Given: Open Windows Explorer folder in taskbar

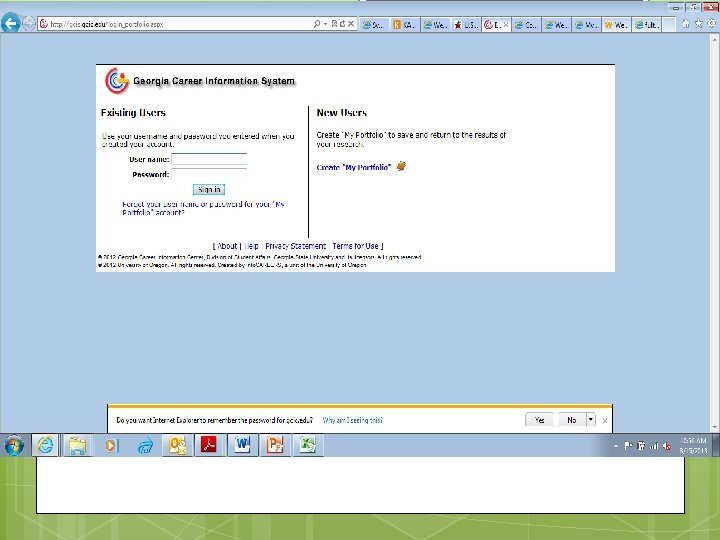Looking at the screenshot, I should (77, 445).
